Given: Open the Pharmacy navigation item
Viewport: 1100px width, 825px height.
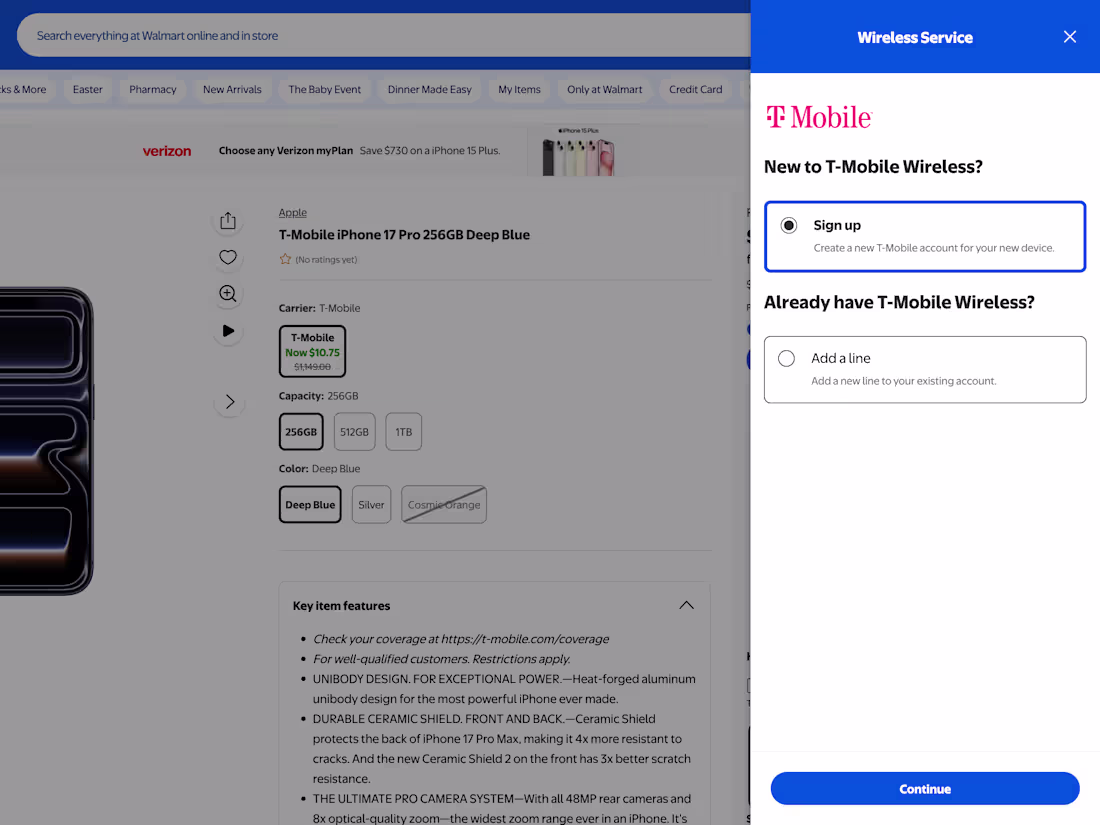Looking at the screenshot, I should pos(153,89).
